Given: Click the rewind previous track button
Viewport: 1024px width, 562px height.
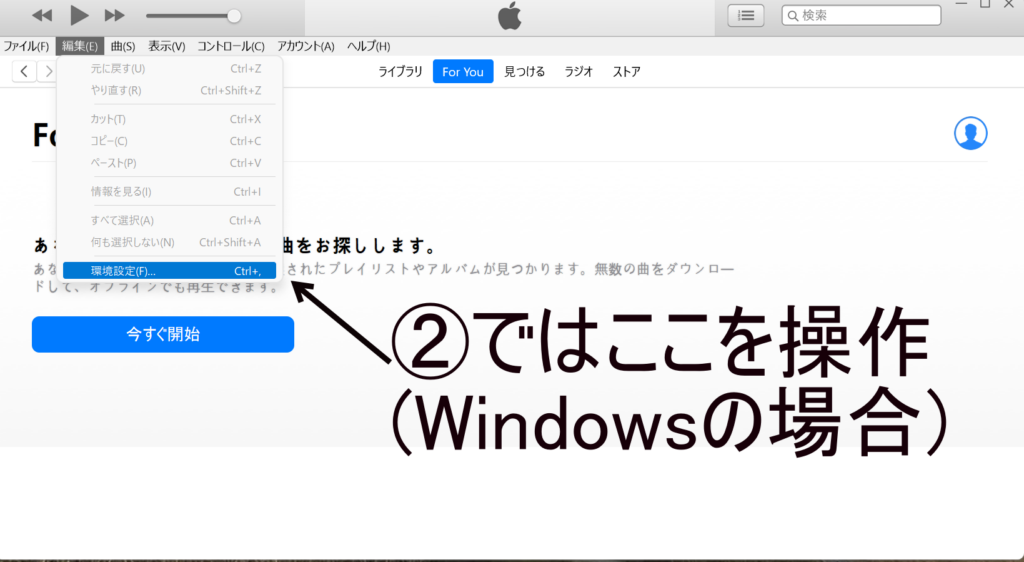Looking at the screenshot, I should tap(42, 15).
